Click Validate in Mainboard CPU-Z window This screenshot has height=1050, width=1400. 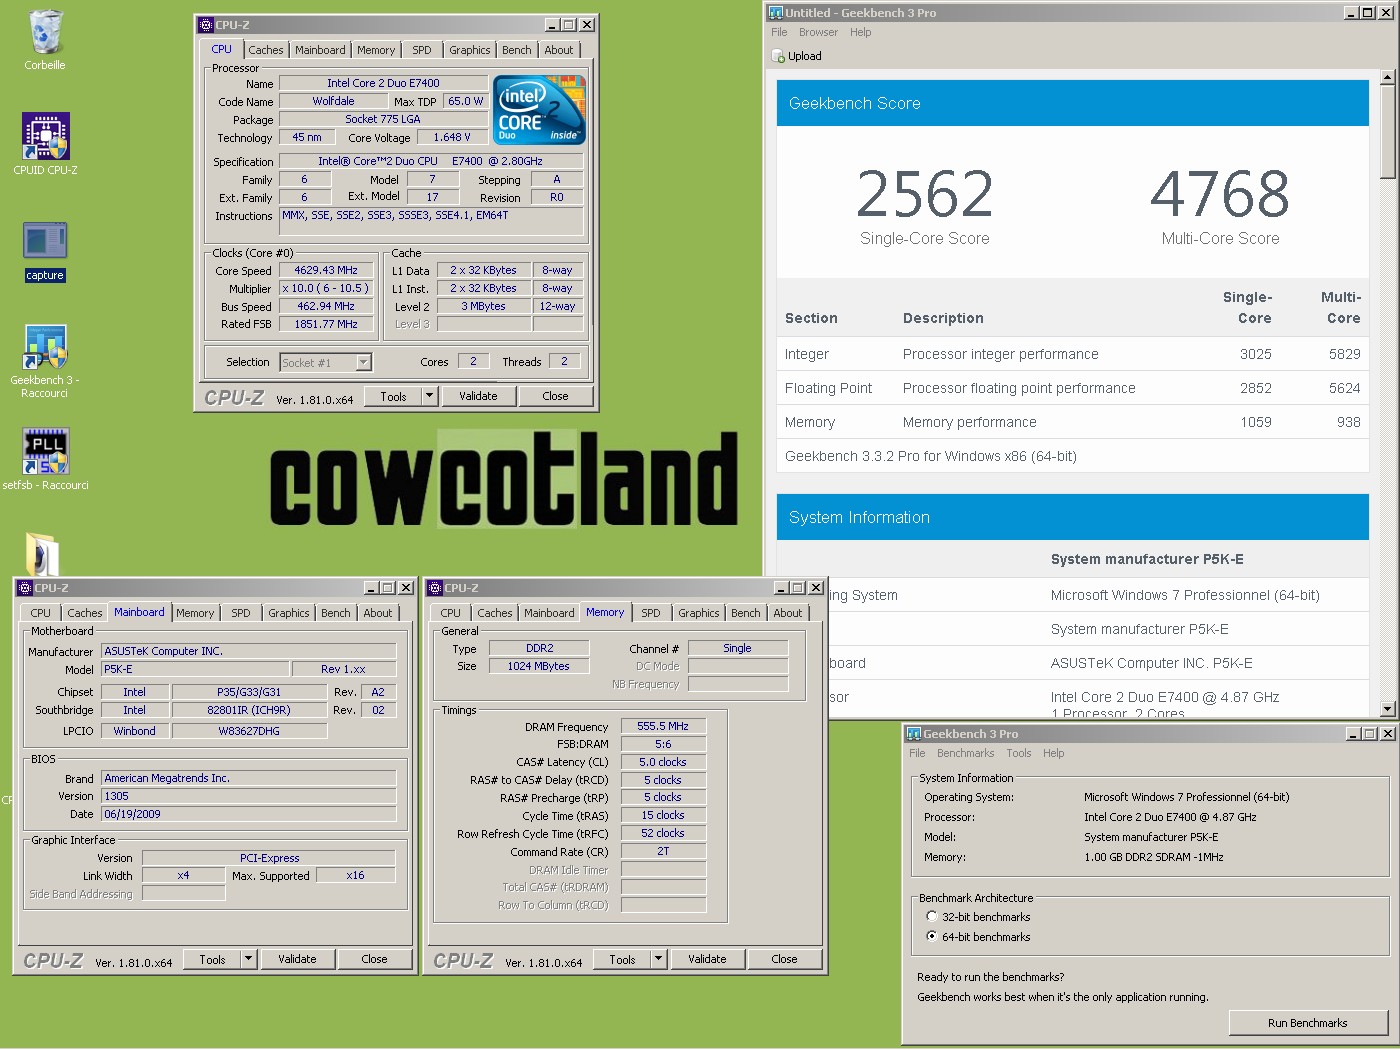[x=297, y=959]
